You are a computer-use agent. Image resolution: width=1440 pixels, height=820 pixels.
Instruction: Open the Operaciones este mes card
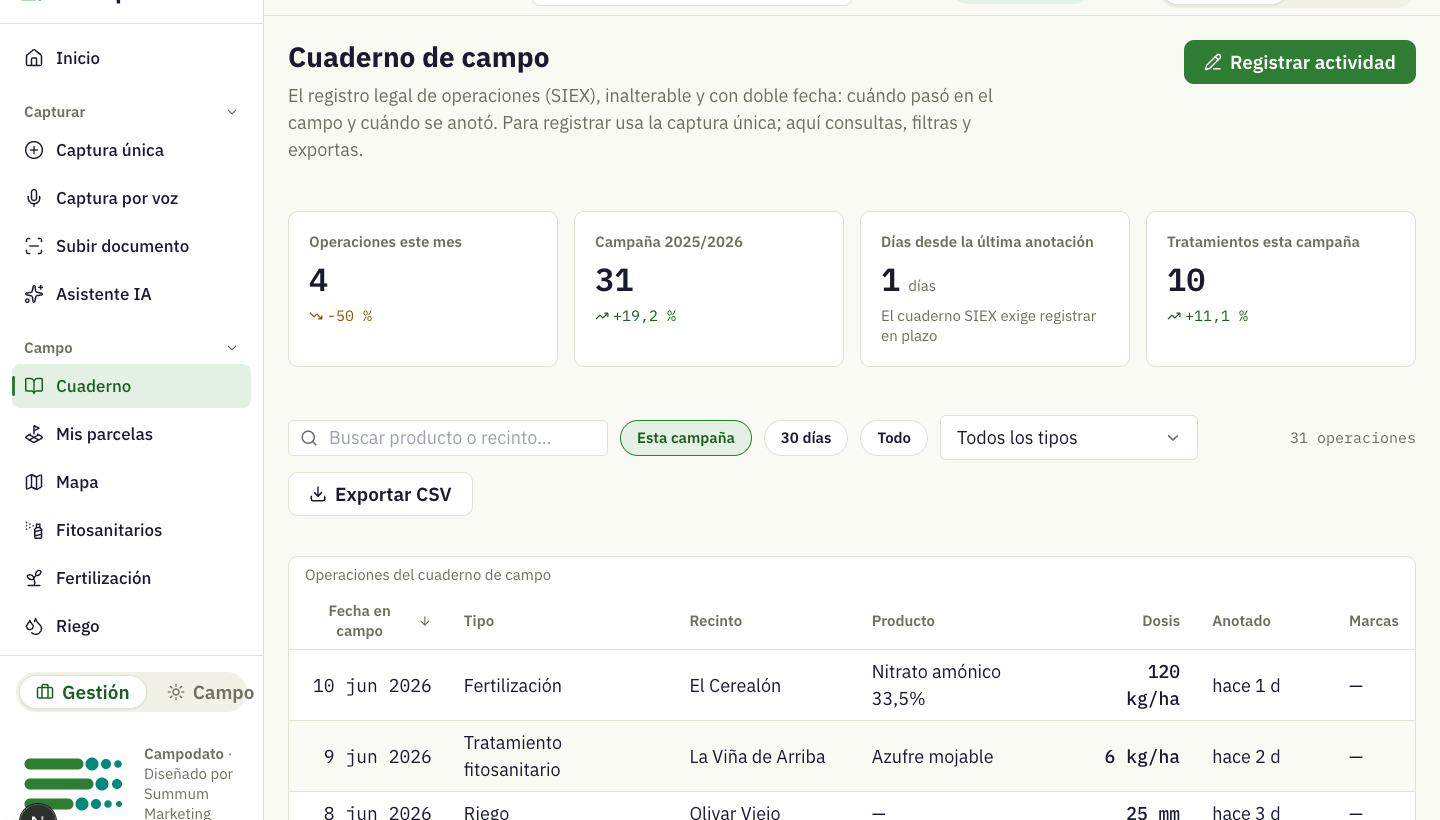[x=423, y=289]
